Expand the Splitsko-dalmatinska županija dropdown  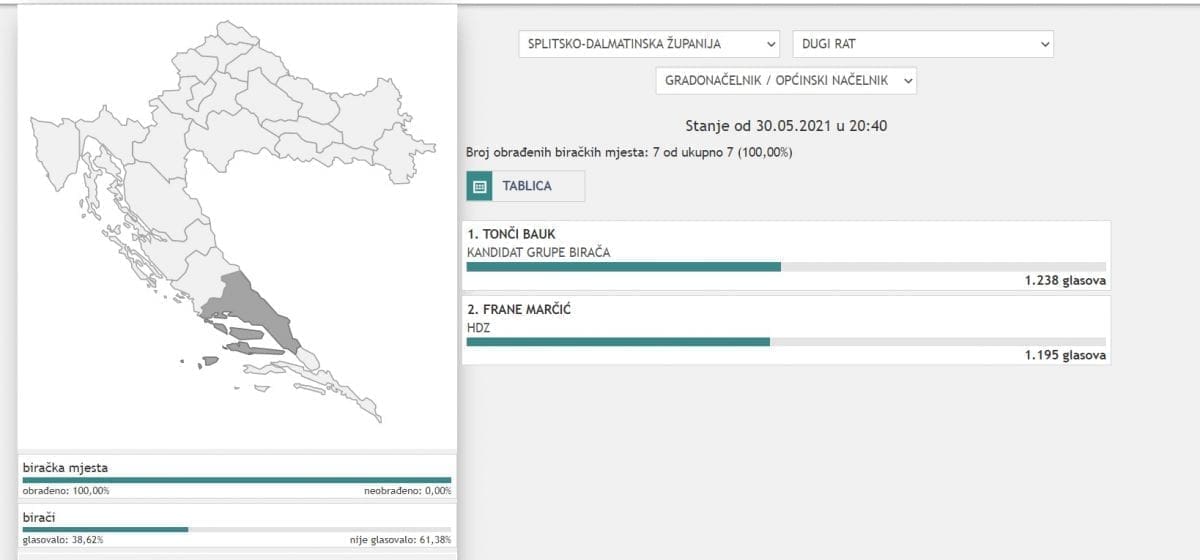tap(649, 44)
